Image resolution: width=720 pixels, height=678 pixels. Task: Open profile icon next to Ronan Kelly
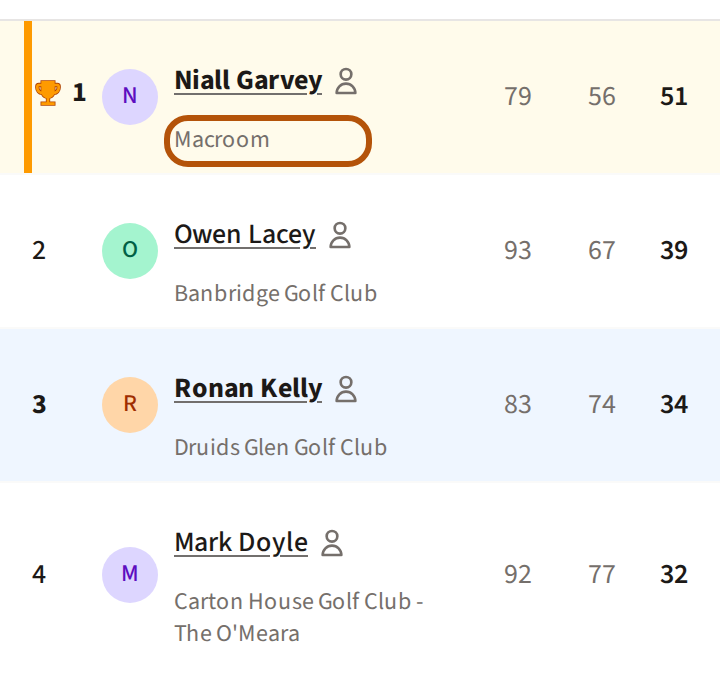346,389
